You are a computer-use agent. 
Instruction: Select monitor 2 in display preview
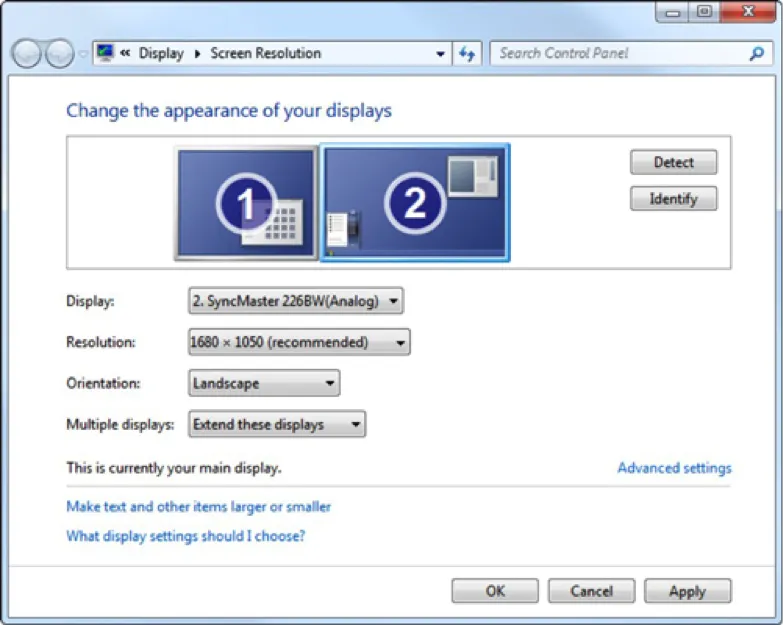[414, 203]
